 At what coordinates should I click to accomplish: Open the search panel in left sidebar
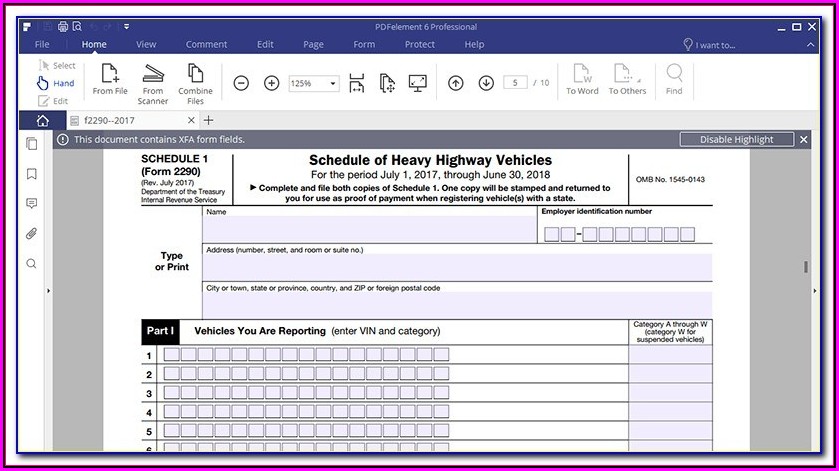(x=31, y=264)
